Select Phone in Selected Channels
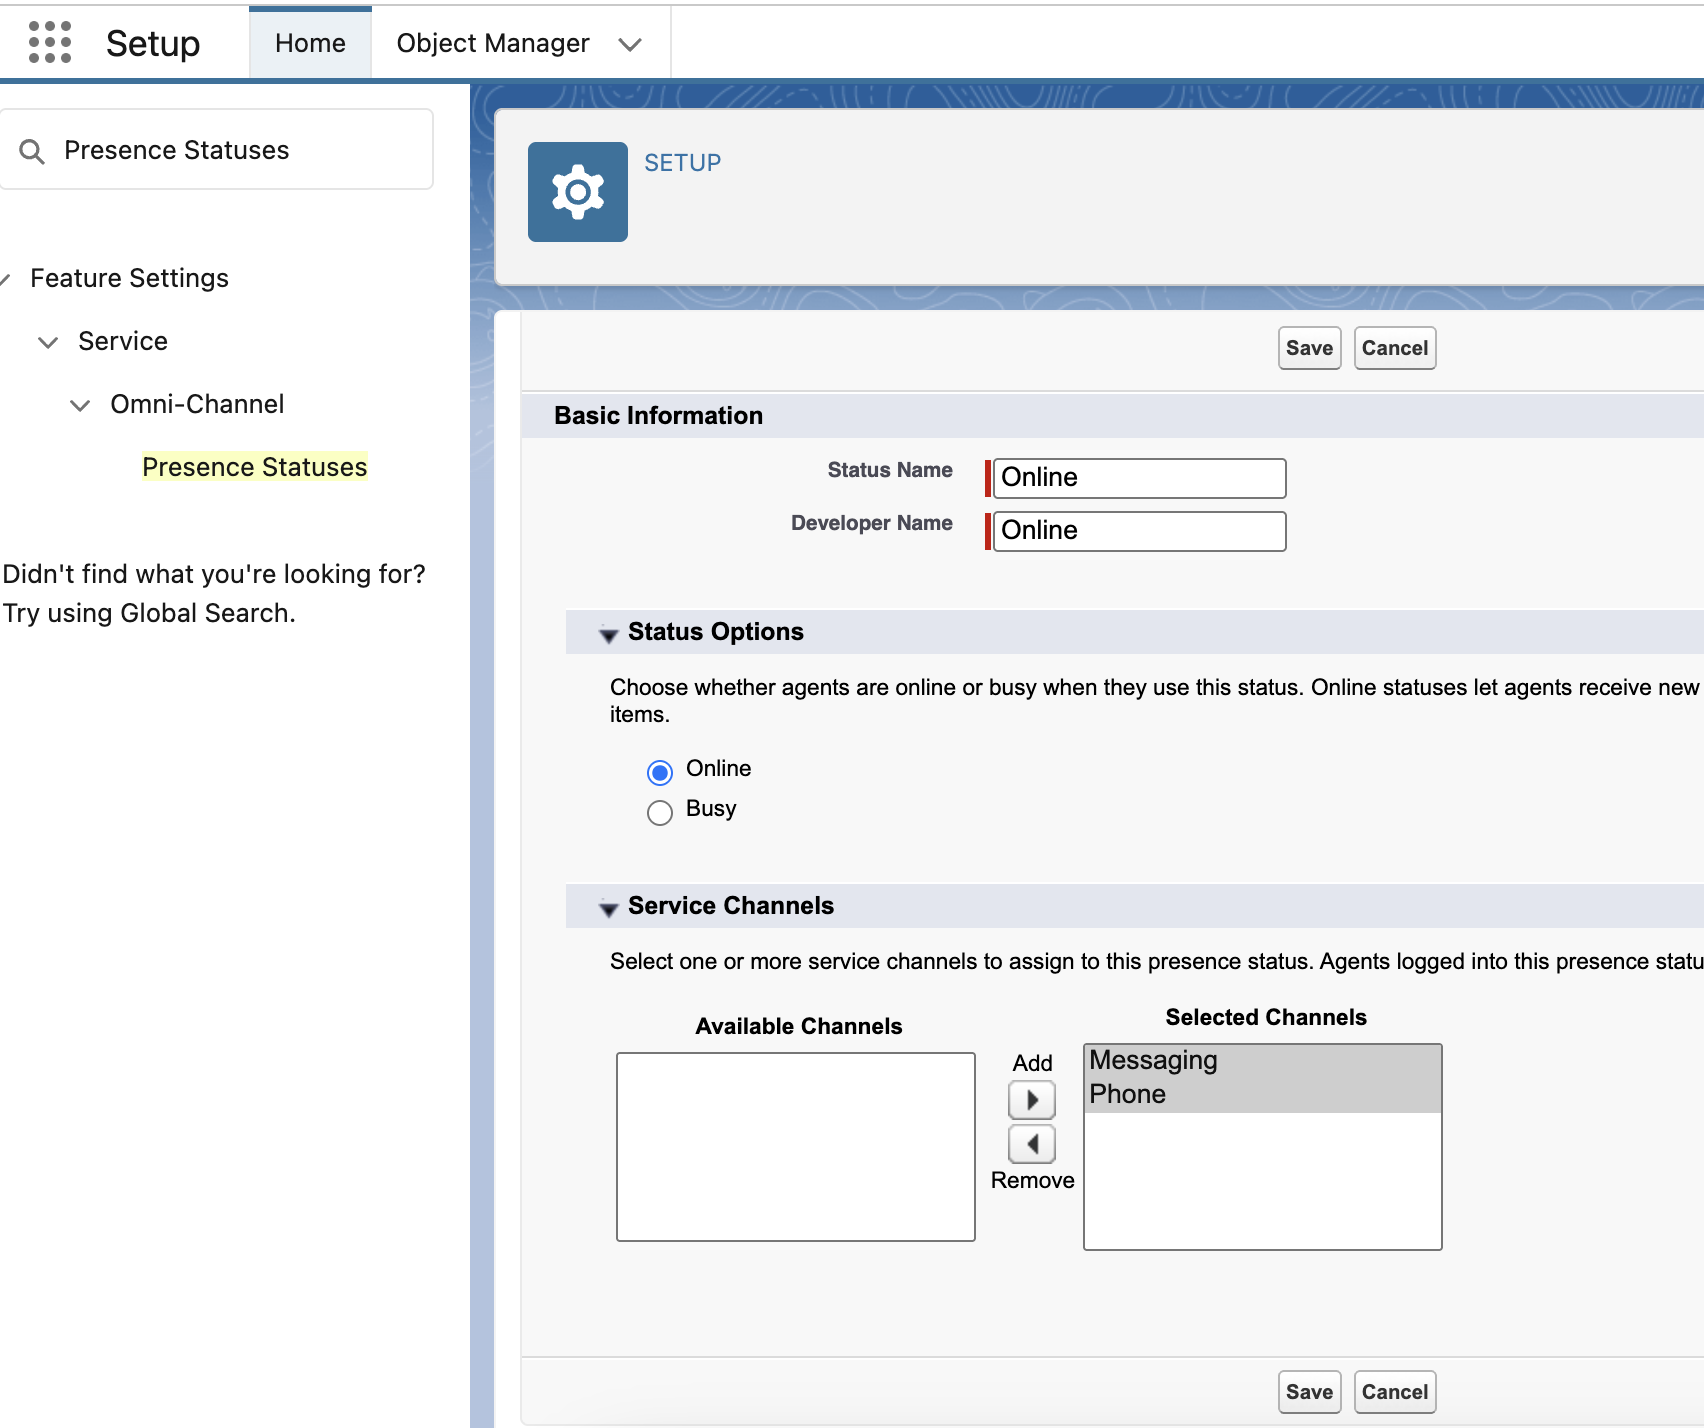 point(1262,1095)
